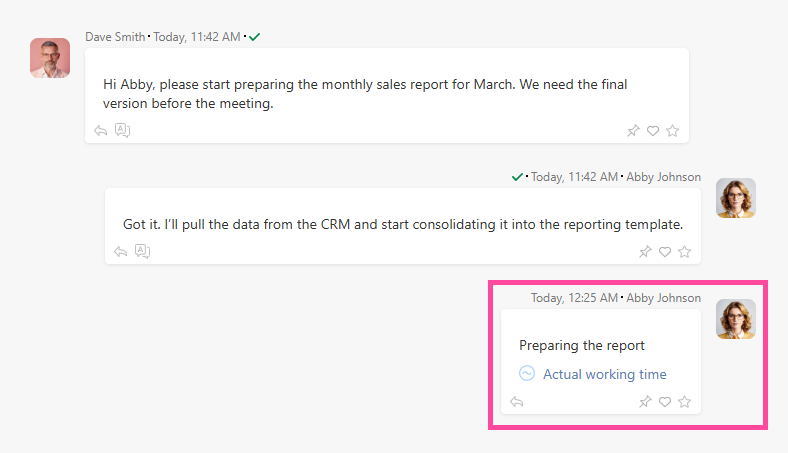Image resolution: width=788 pixels, height=453 pixels.
Task: Like Dave Smith's message with the heart
Action: (652, 131)
